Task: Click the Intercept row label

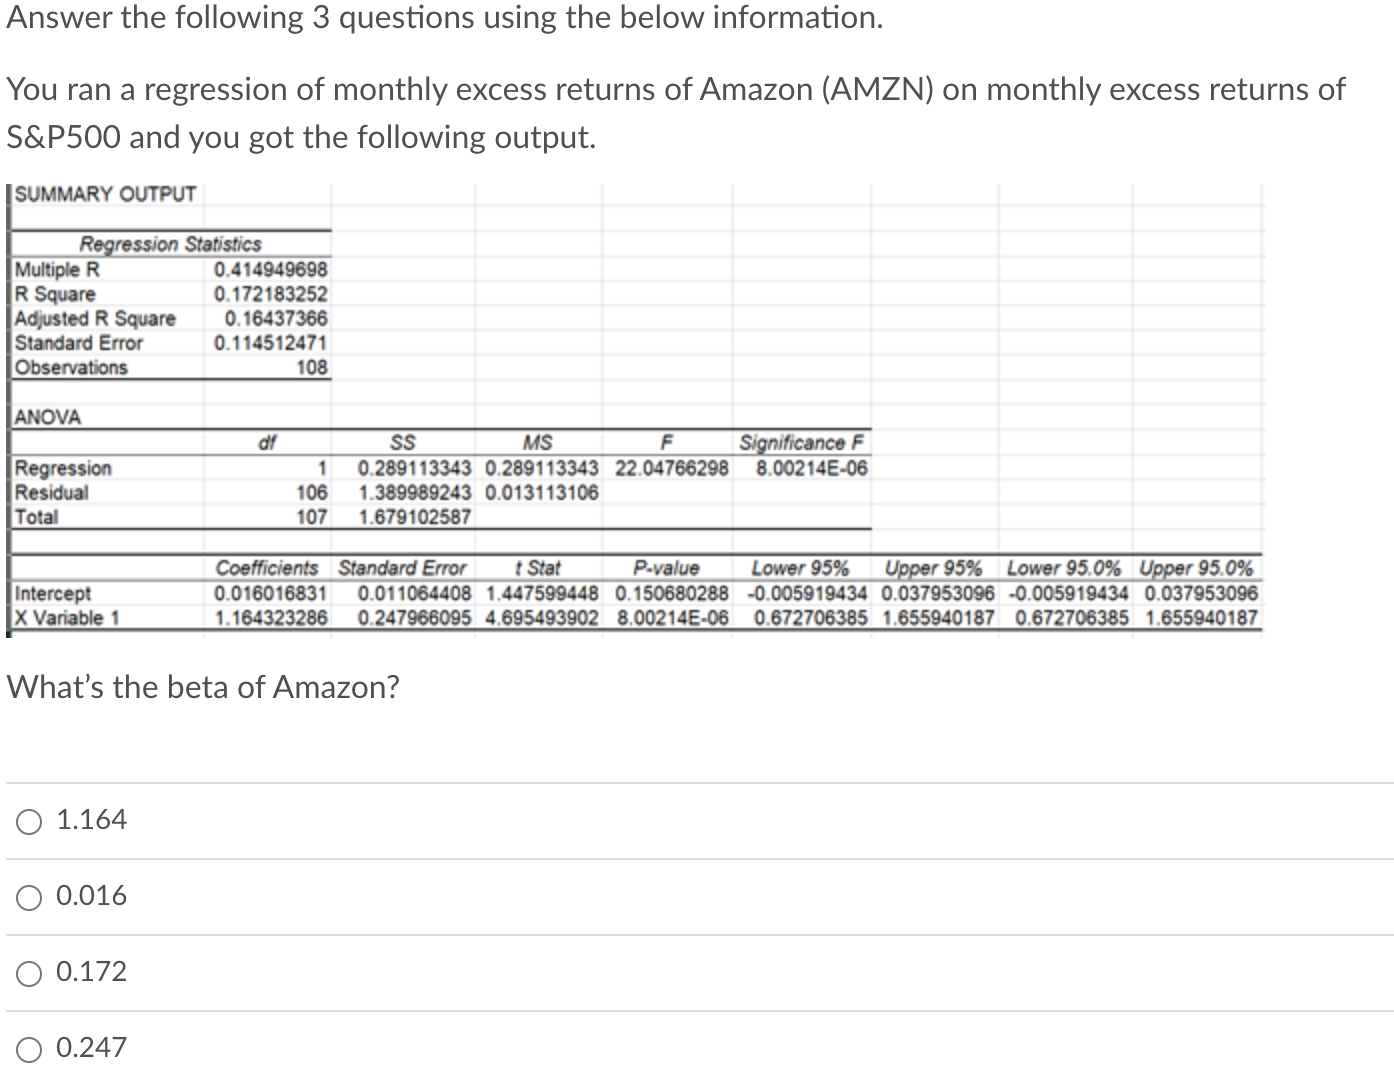Action: coord(52,593)
